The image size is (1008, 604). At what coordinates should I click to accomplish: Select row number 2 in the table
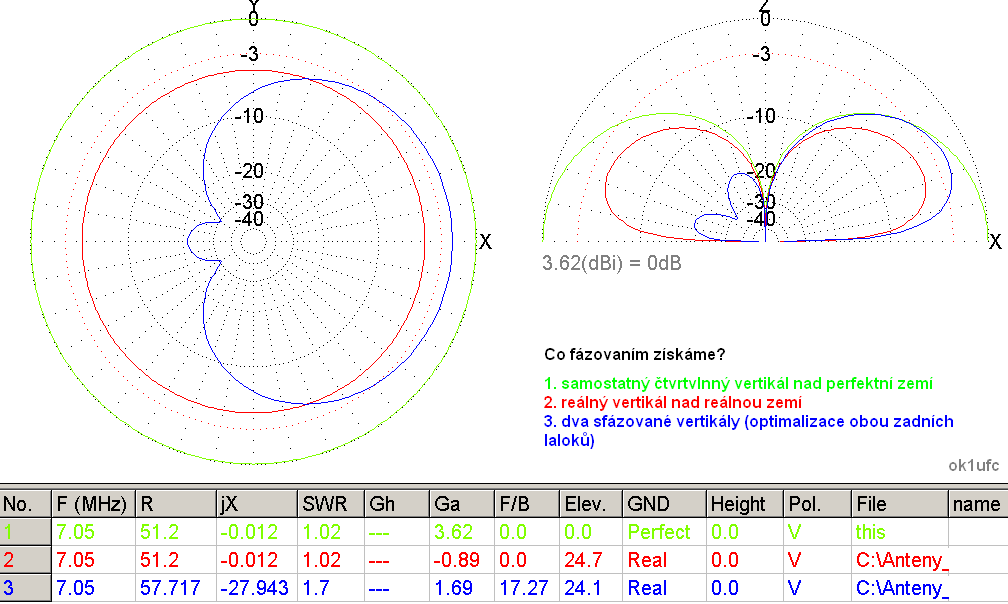pos(25,560)
